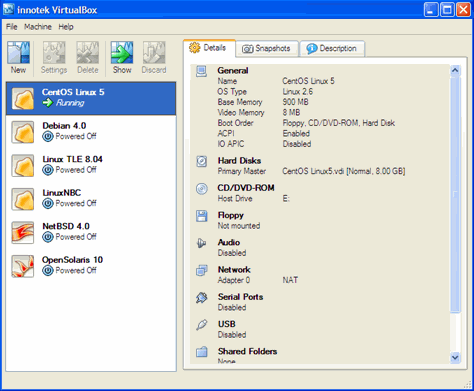Click the General section monitor icon
The width and height of the screenshot is (474, 391).
click(202, 71)
